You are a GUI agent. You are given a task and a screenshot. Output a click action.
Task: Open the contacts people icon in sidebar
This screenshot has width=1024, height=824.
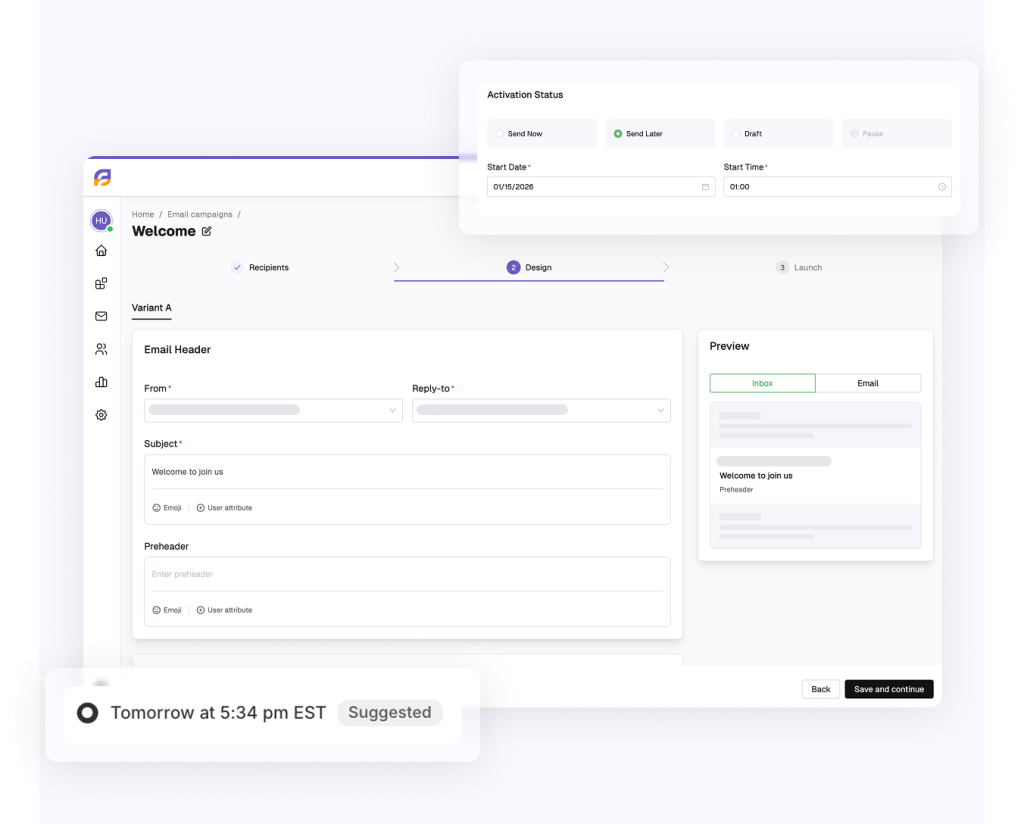tap(101, 349)
